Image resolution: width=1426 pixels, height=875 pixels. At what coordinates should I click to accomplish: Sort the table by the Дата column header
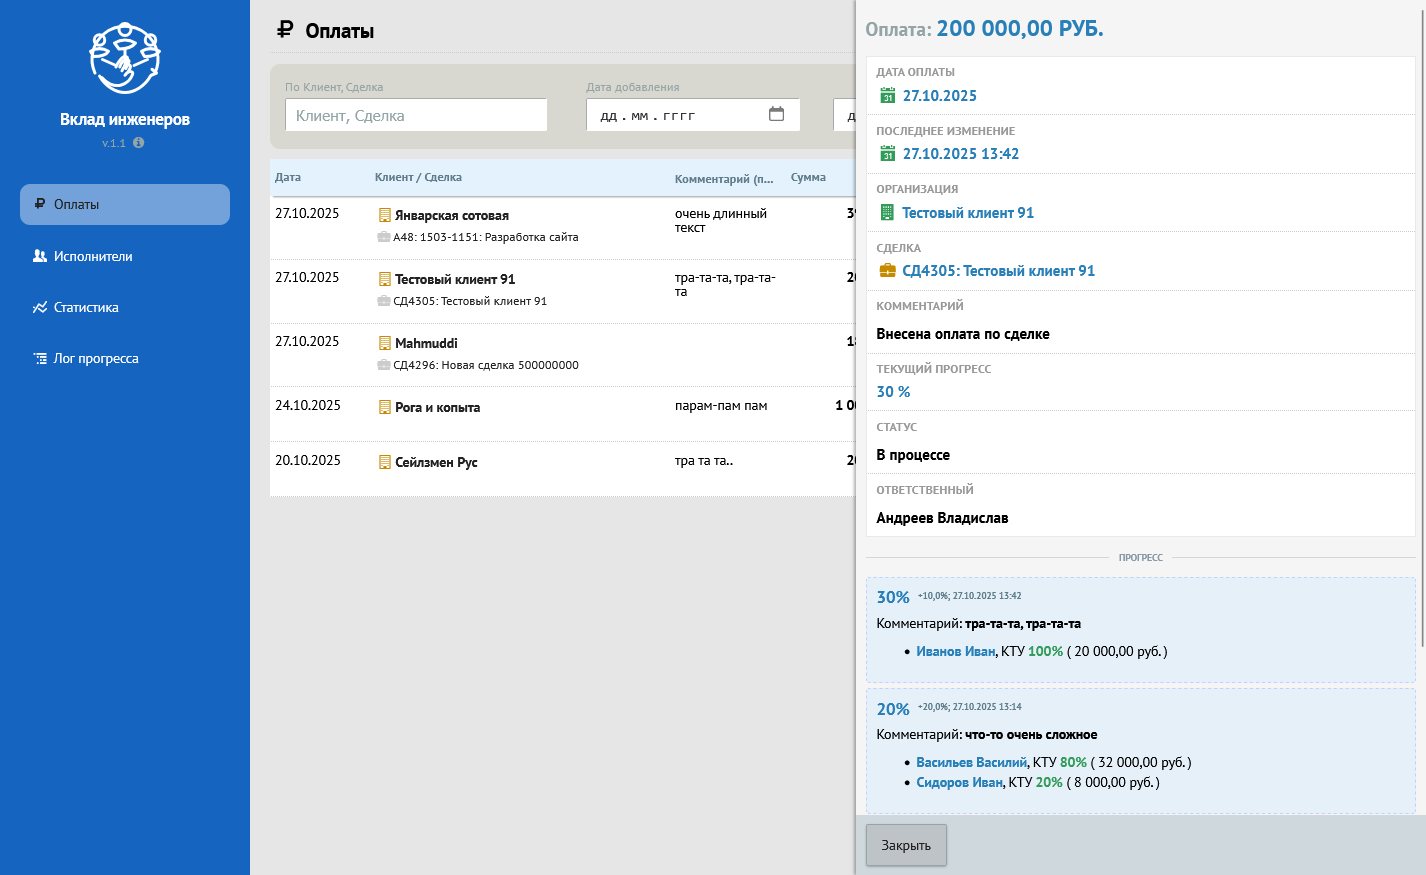pos(288,177)
